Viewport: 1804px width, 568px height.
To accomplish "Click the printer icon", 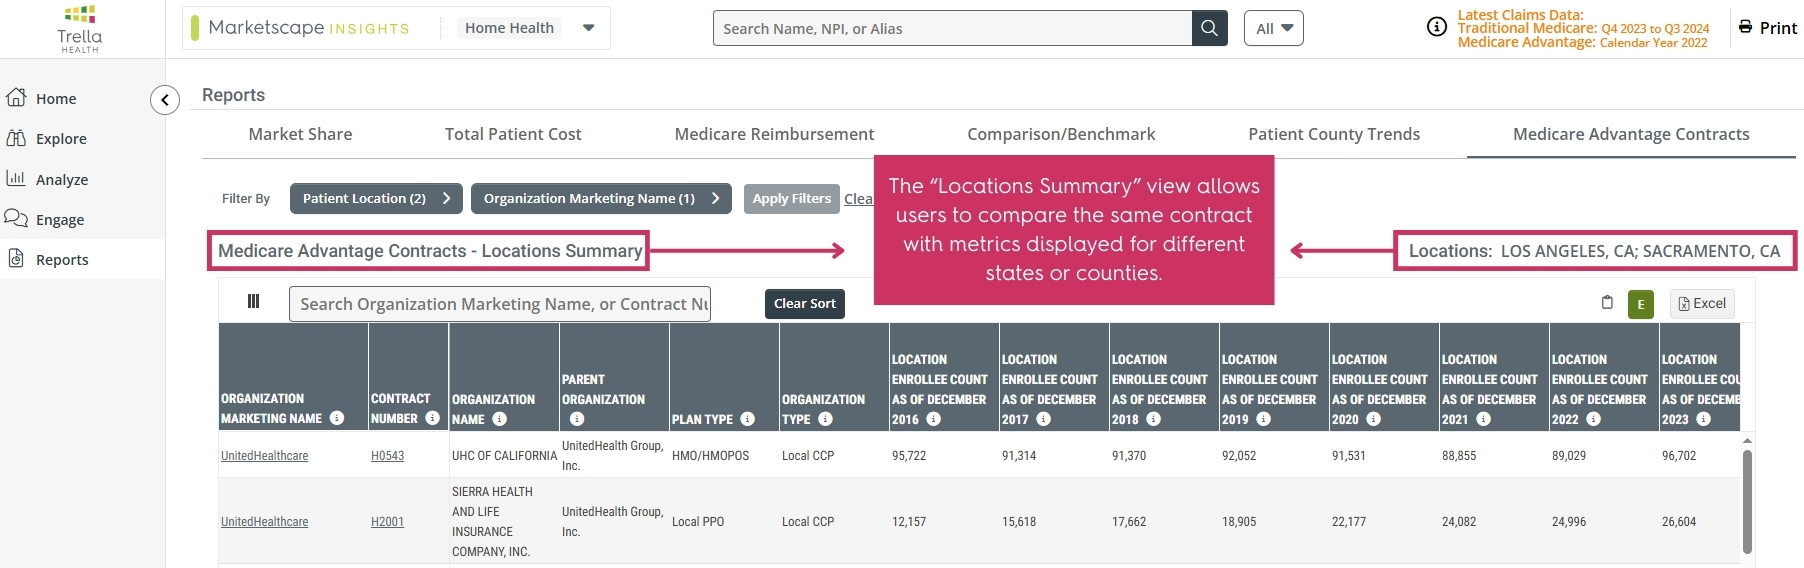I will (1745, 27).
